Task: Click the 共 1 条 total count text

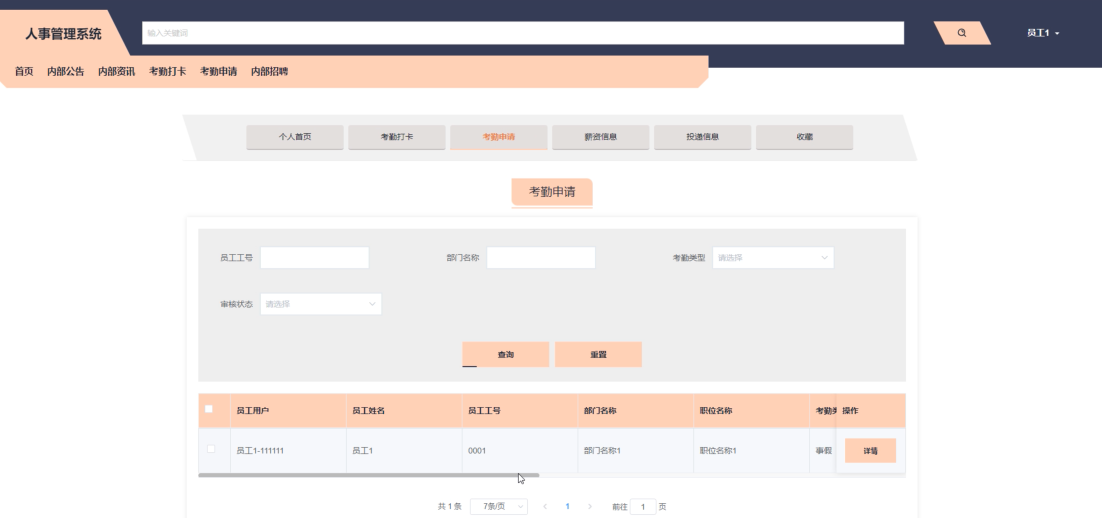Action: (x=450, y=506)
